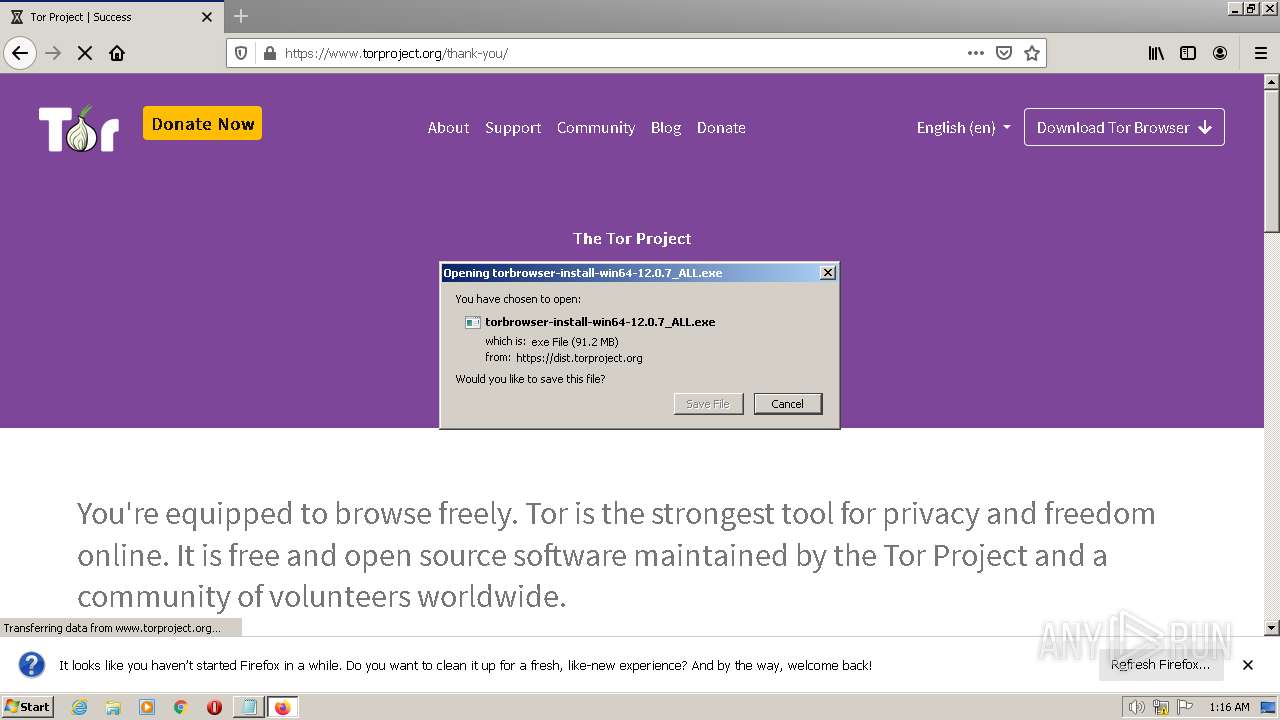Click Donate Now button
This screenshot has height=720, width=1280.
202,124
